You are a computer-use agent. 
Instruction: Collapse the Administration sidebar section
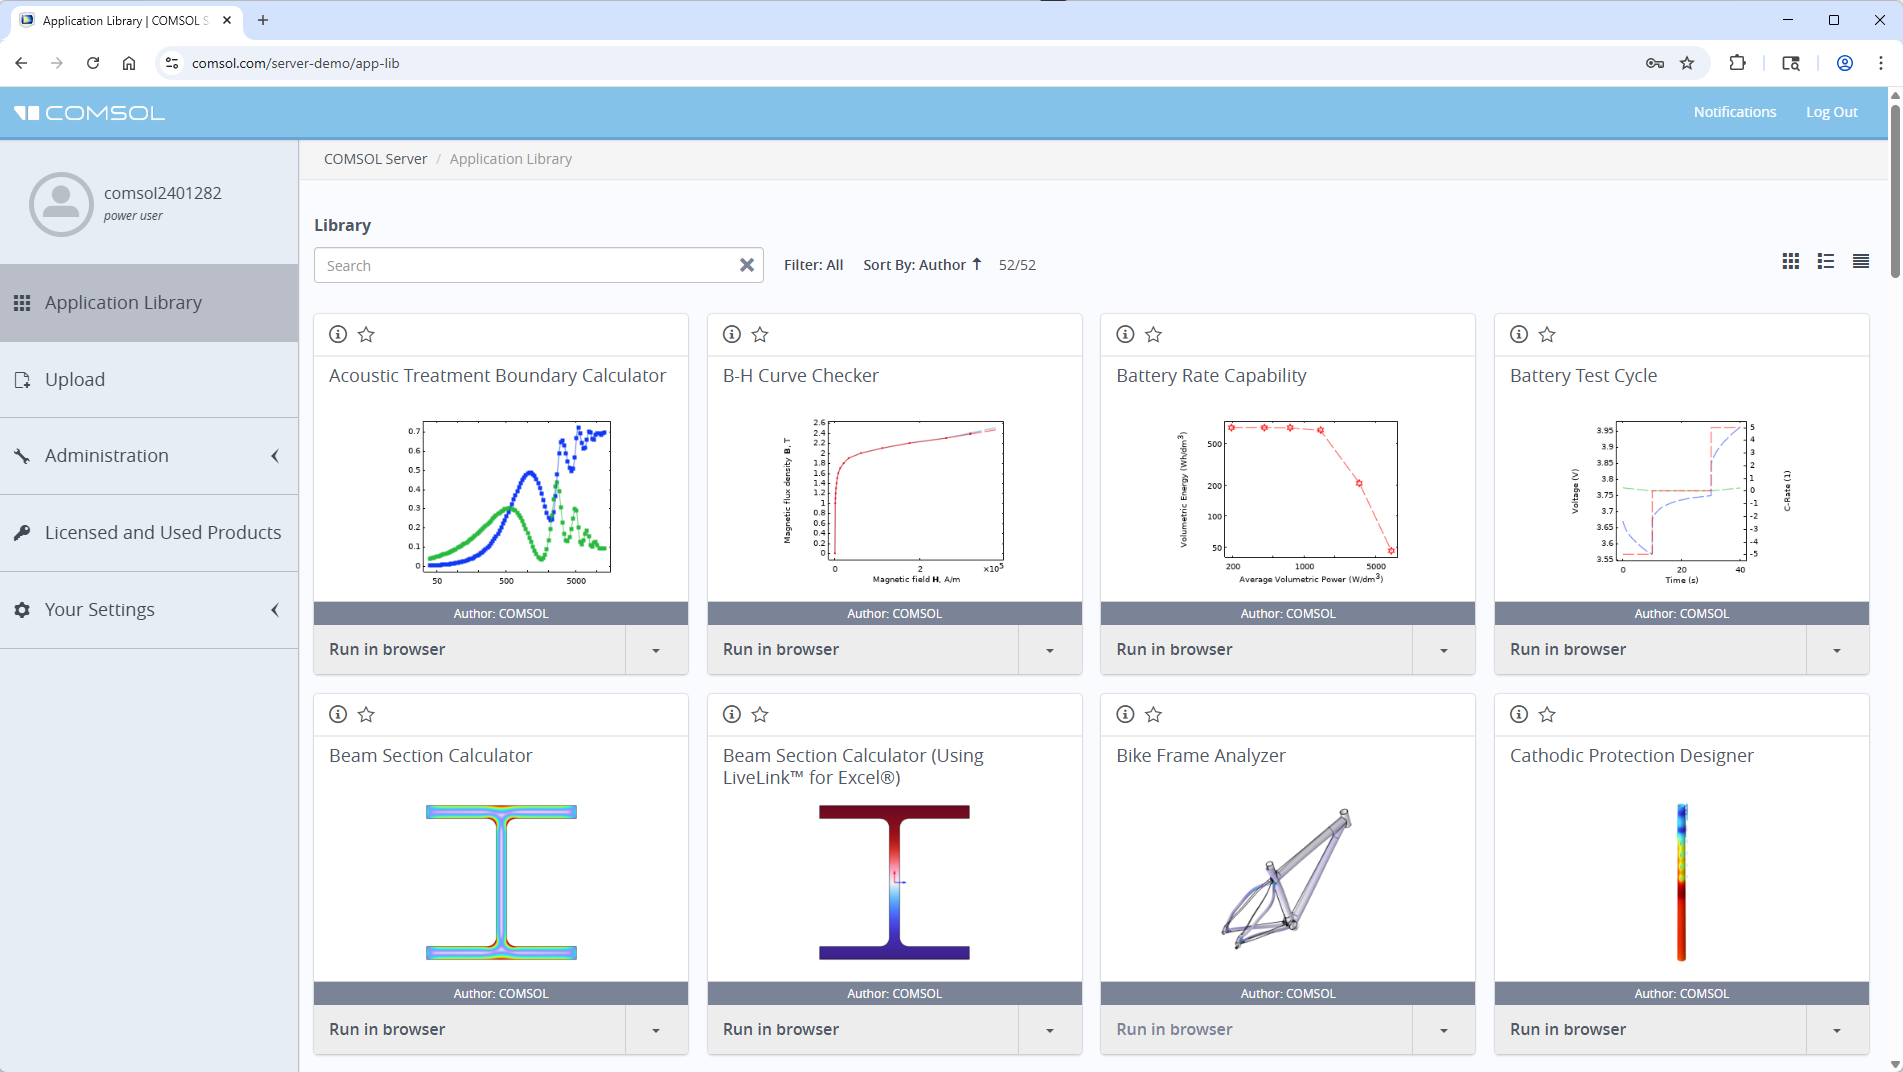click(x=275, y=455)
